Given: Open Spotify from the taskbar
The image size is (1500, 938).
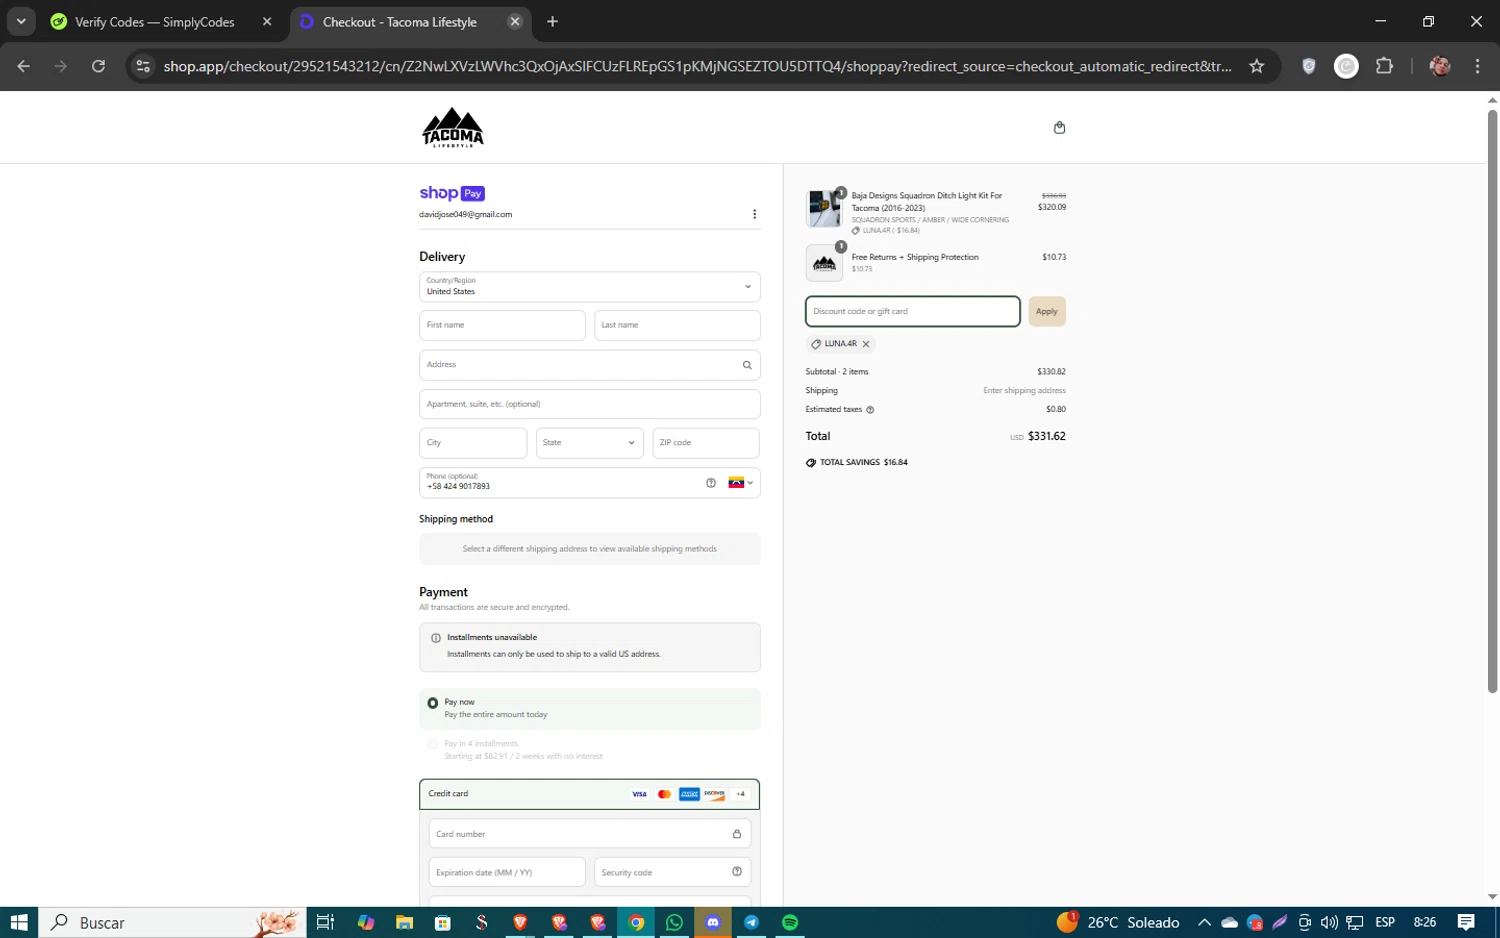Looking at the screenshot, I should tap(790, 922).
